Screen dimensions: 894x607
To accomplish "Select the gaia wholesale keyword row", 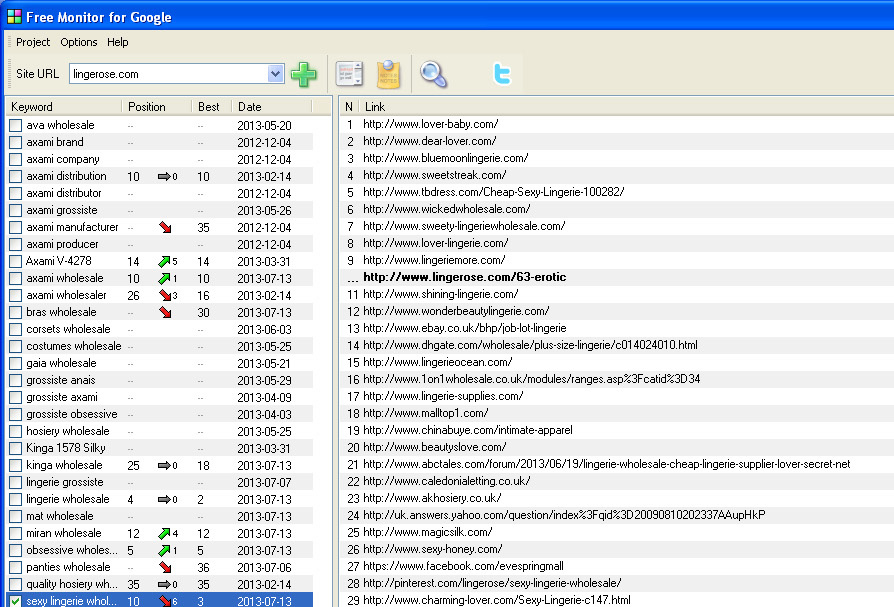I will (x=160, y=364).
